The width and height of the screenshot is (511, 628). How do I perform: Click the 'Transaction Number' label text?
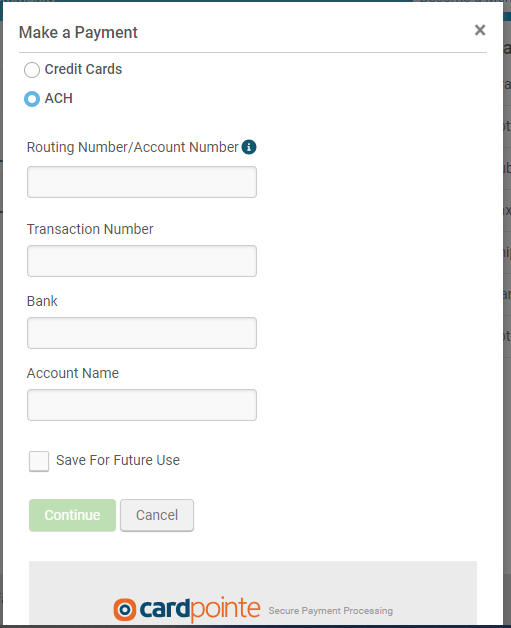pyautogui.click(x=90, y=229)
